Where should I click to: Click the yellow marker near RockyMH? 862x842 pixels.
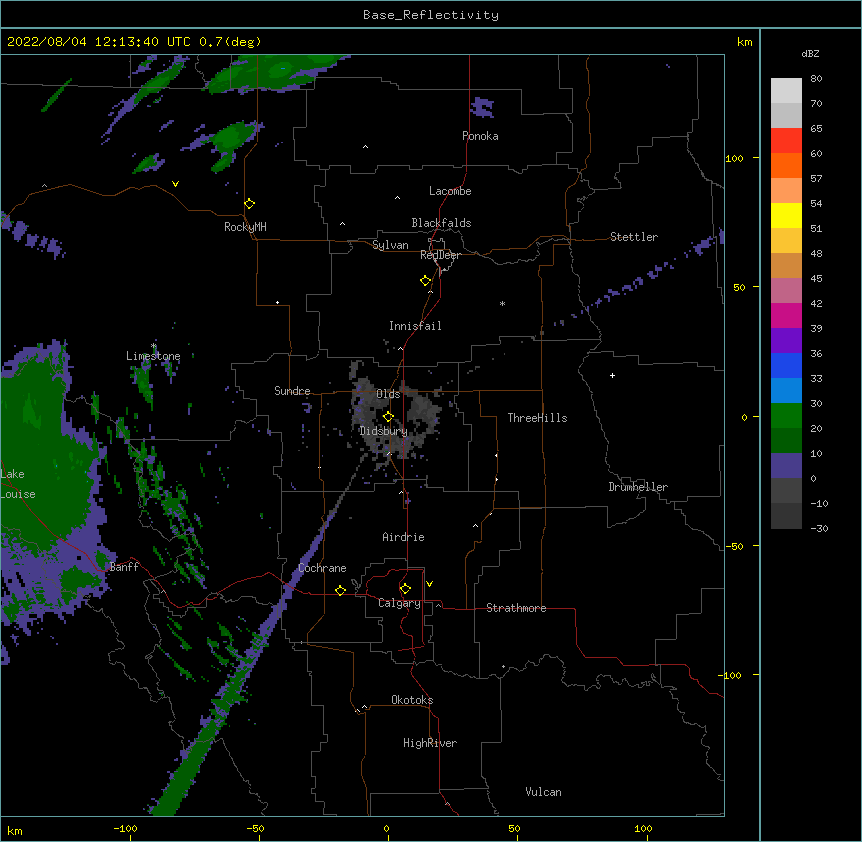point(249,204)
